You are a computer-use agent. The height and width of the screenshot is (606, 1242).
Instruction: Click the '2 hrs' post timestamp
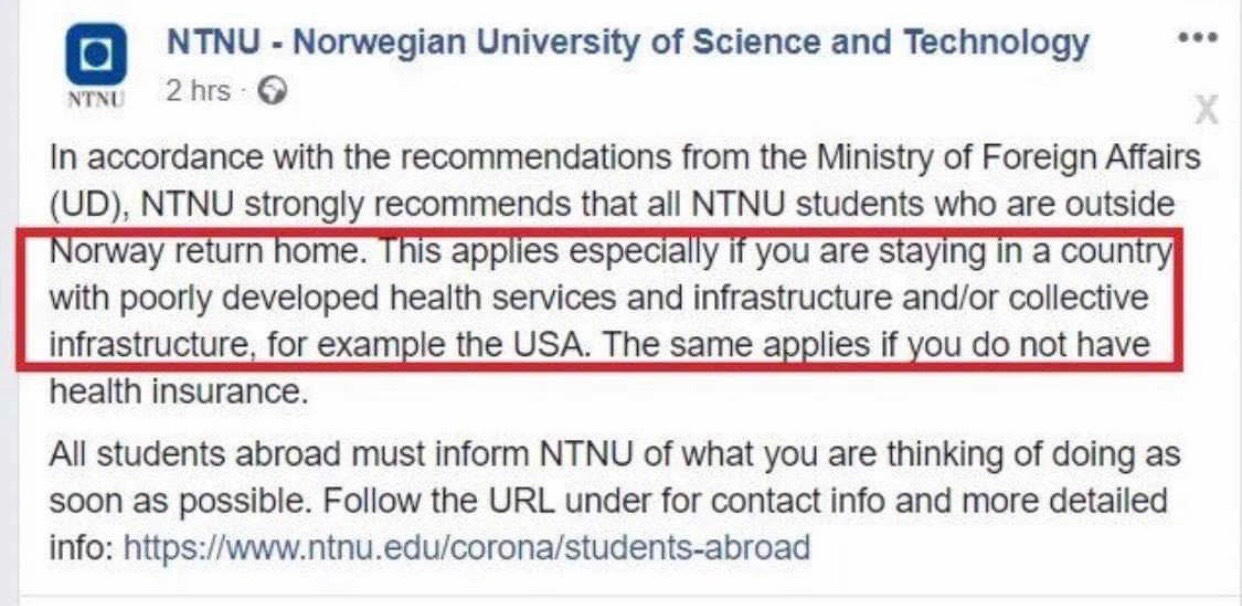[x=198, y=91]
